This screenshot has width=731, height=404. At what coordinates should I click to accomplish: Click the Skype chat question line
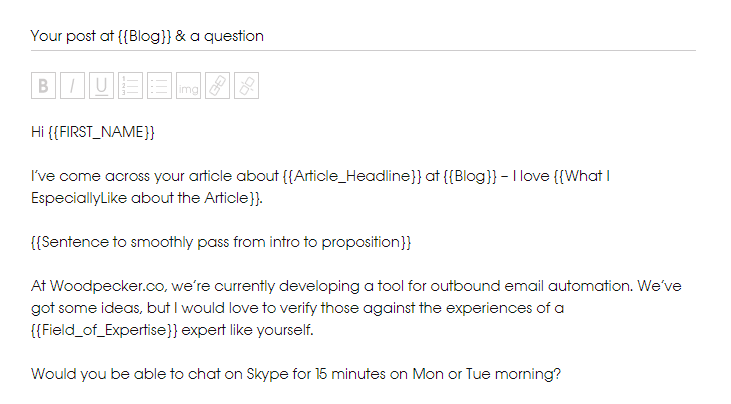tap(296, 375)
